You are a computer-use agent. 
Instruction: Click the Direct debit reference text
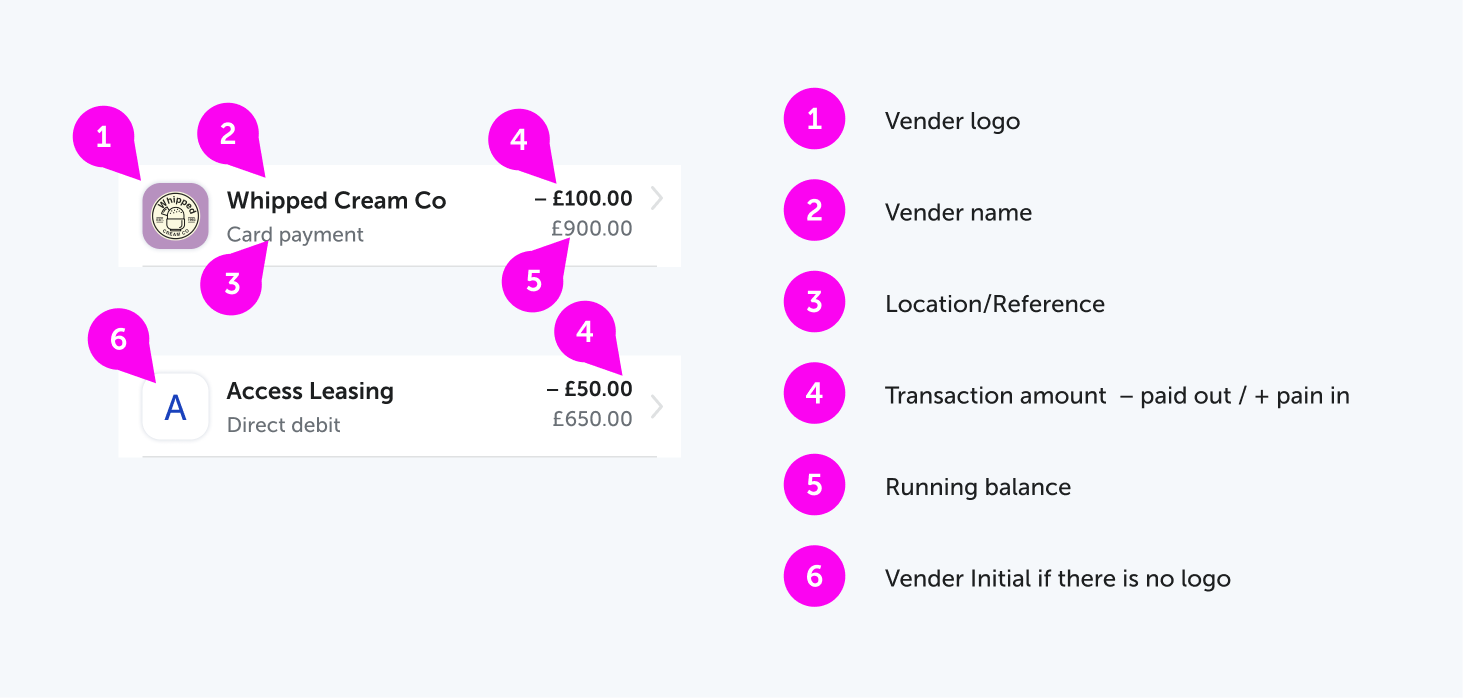tap(284, 425)
